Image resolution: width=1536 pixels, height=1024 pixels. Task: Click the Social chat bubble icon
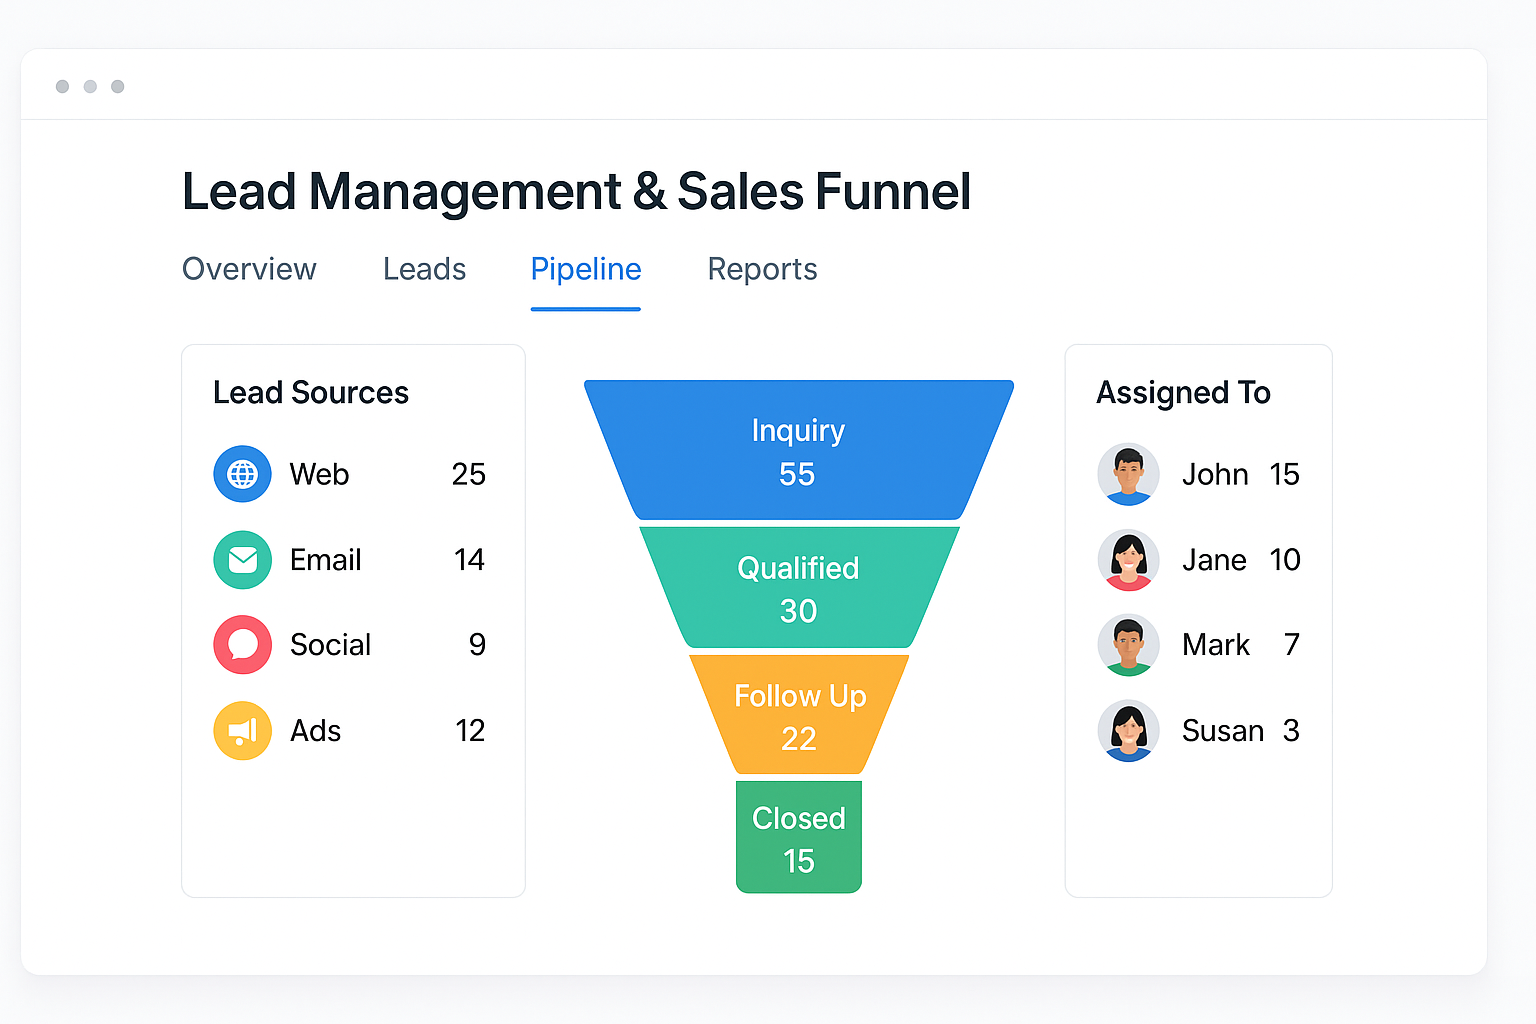click(x=242, y=645)
